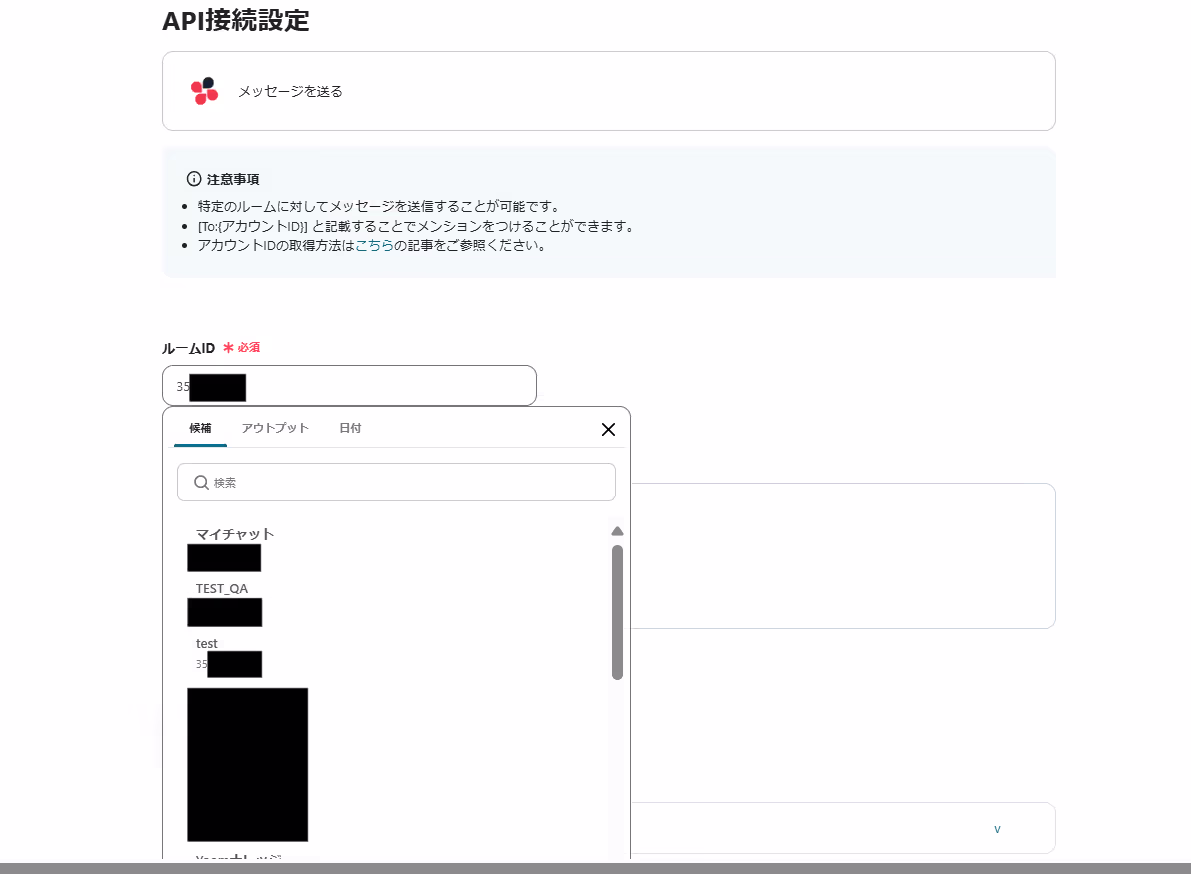Close the candidates popup with the X
The image size is (1191, 874).
point(608,430)
